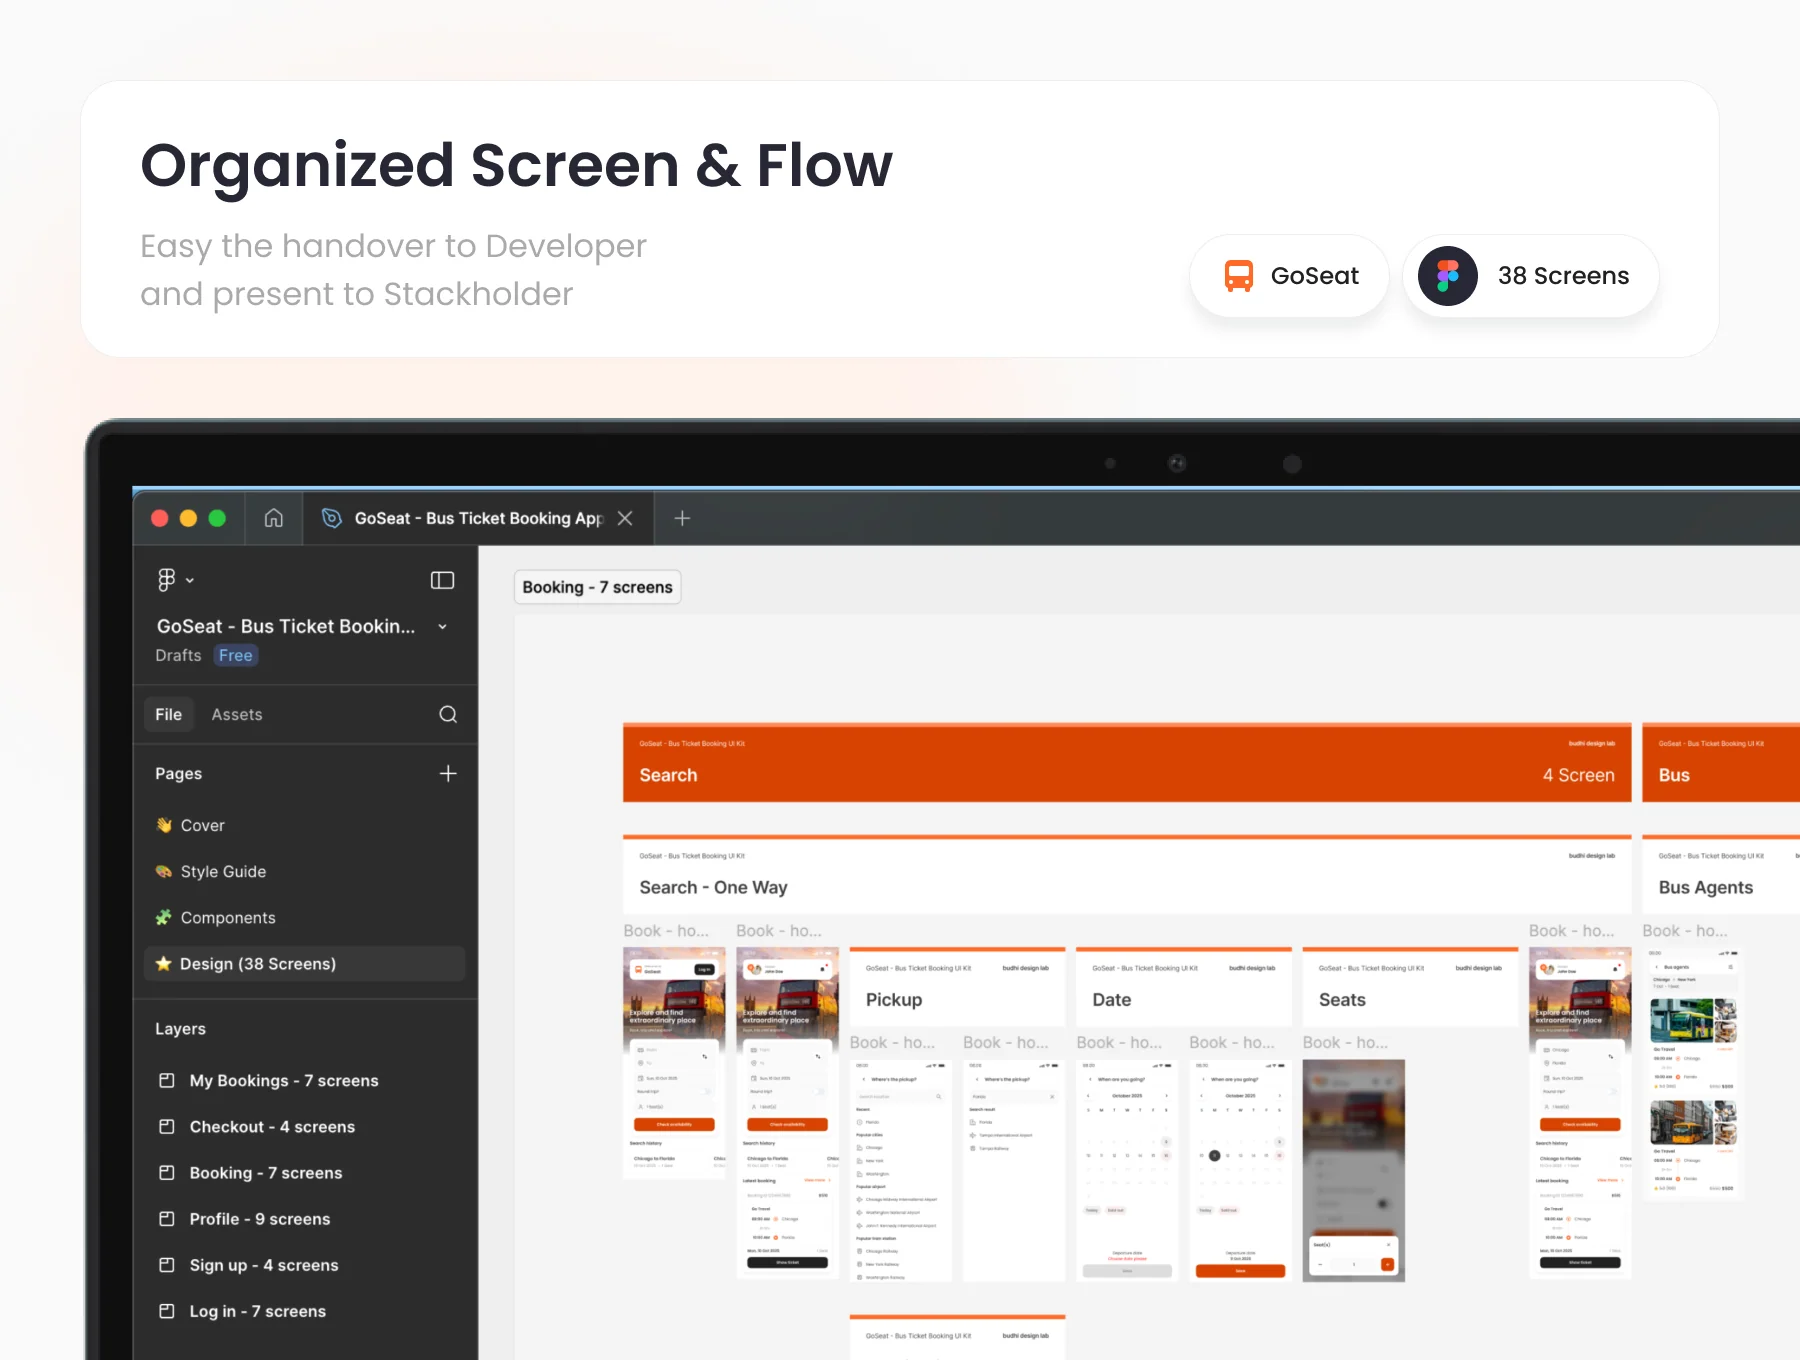Image resolution: width=1800 pixels, height=1360 pixels.
Task: Click the puzzle icon beside Components
Action: coord(164,917)
